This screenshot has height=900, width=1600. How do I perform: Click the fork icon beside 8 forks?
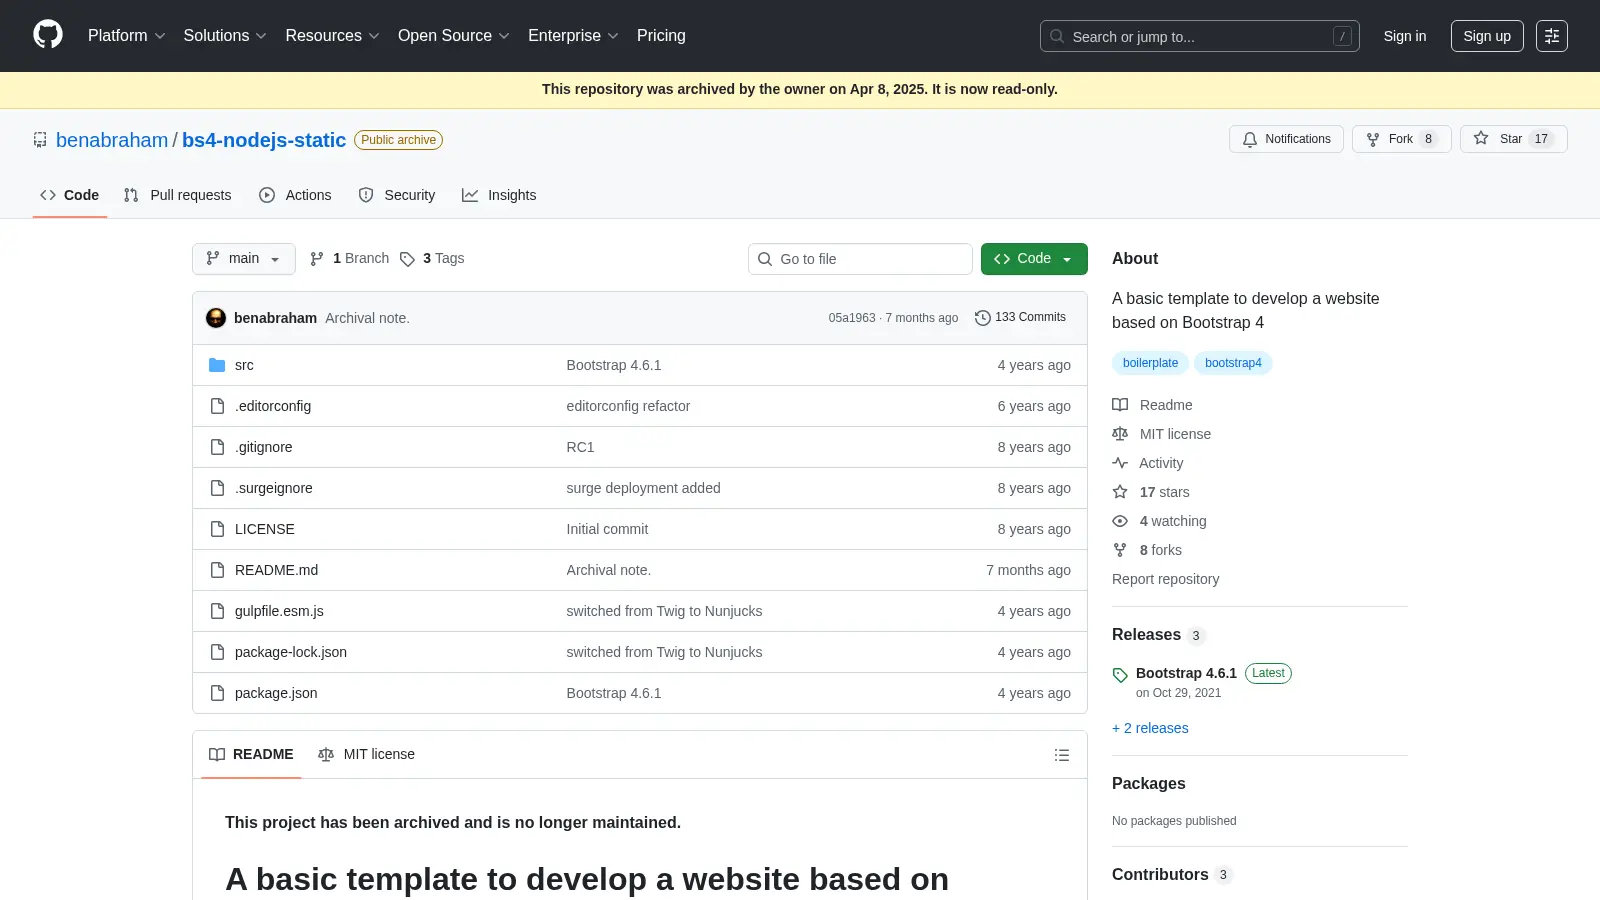(1120, 550)
